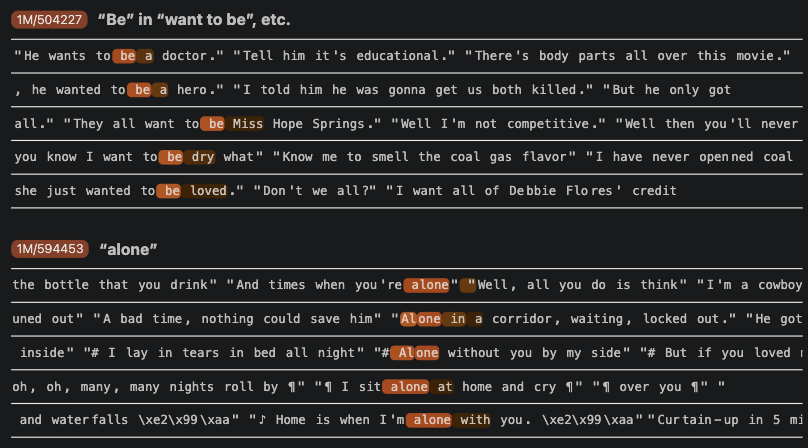Select highlighted "alone" after "when you're"
The width and height of the screenshot is (808, 448).
[428, 285]
